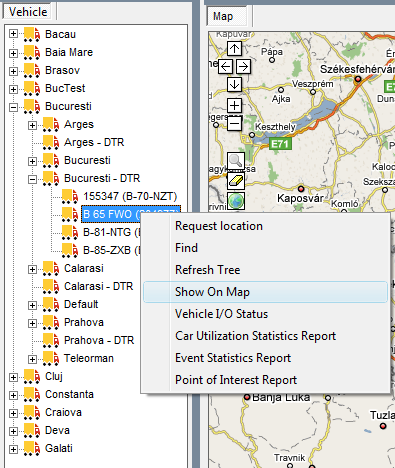Expand the Baia Mare tree node
The width and height of the screenshot is (395, 468).
coord(13,53)
